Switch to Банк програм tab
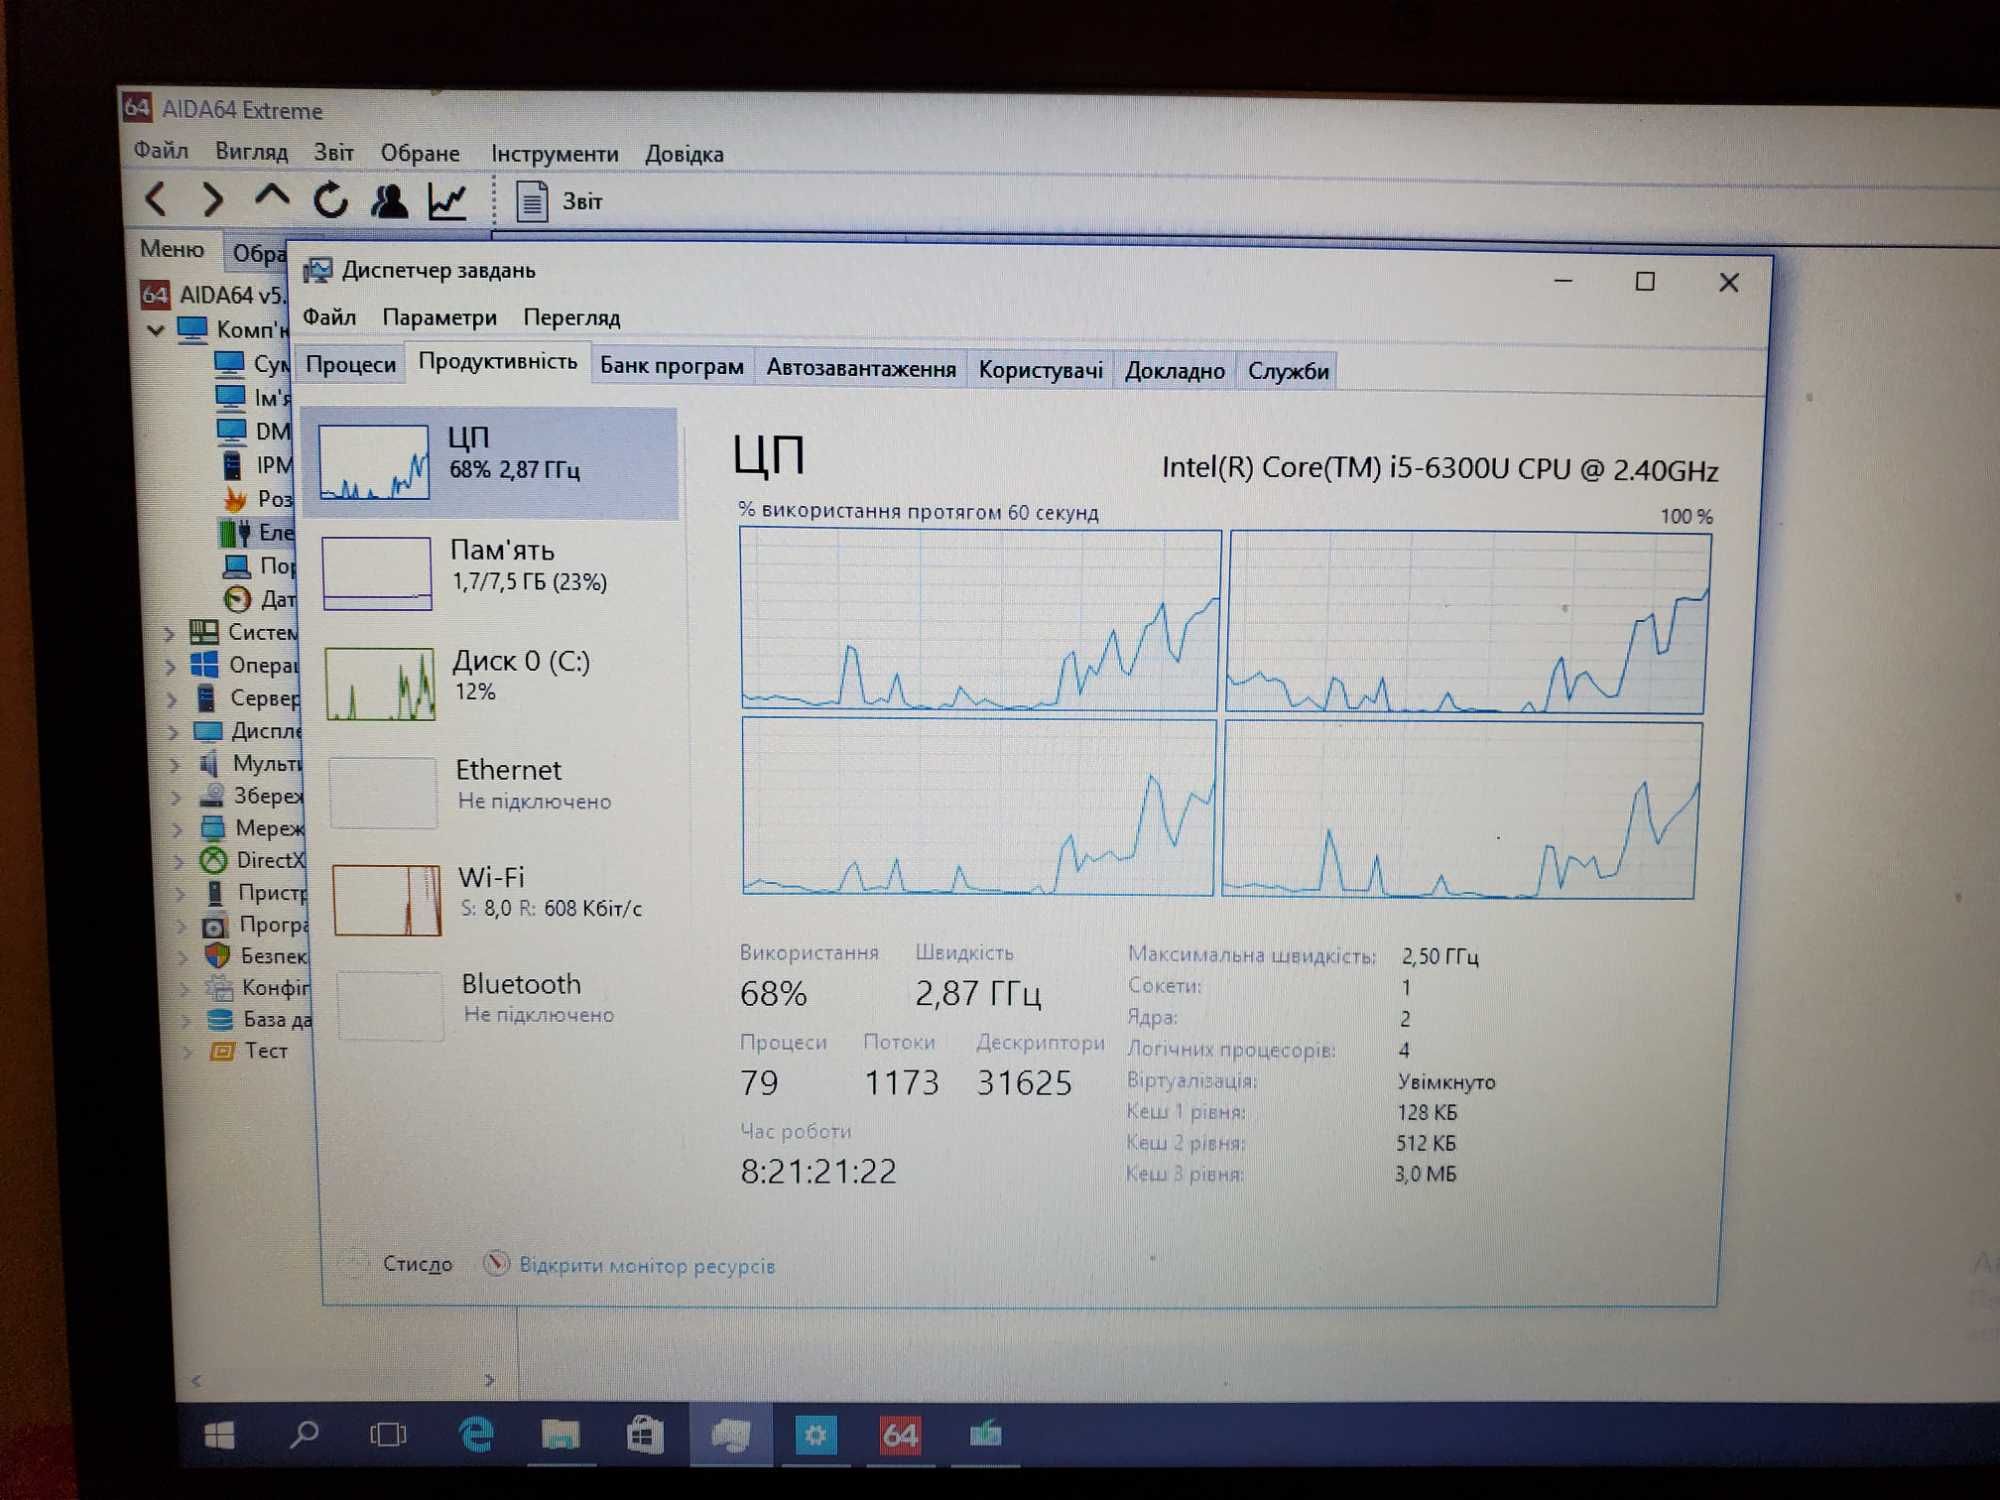 [672, 366]
